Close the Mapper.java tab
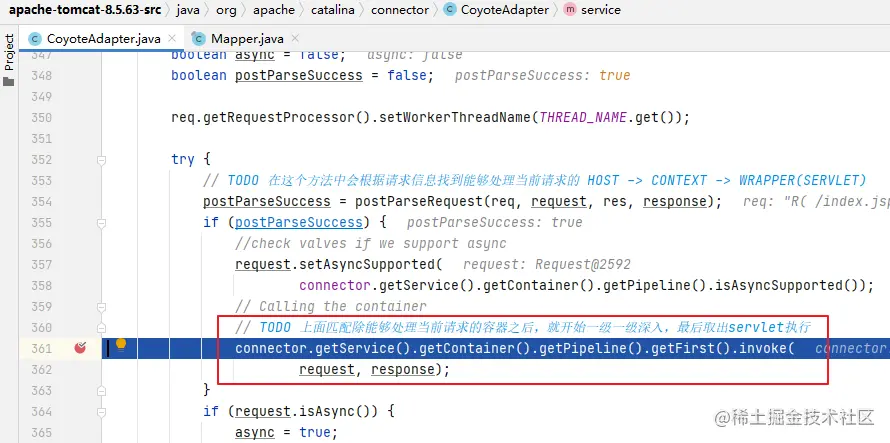Image resolution: width=890 pixels, height=443 pixels. [295, 39]
